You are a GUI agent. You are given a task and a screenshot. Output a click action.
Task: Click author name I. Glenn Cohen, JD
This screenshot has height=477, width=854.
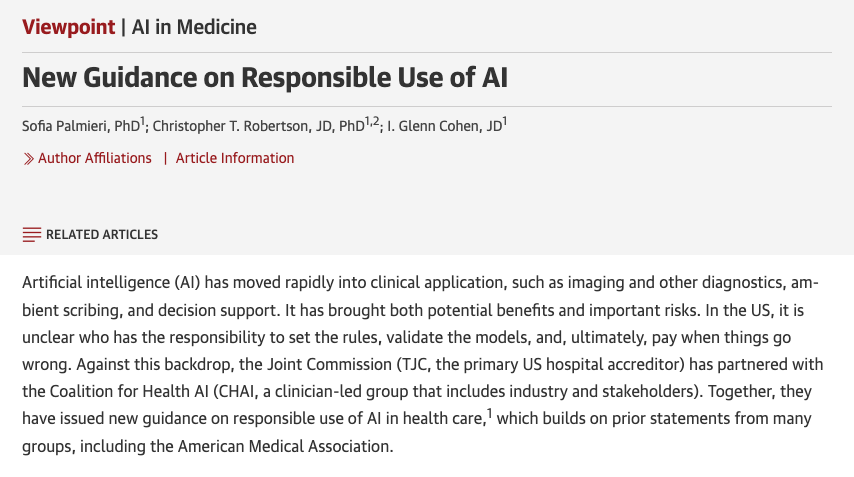(444, 126)
